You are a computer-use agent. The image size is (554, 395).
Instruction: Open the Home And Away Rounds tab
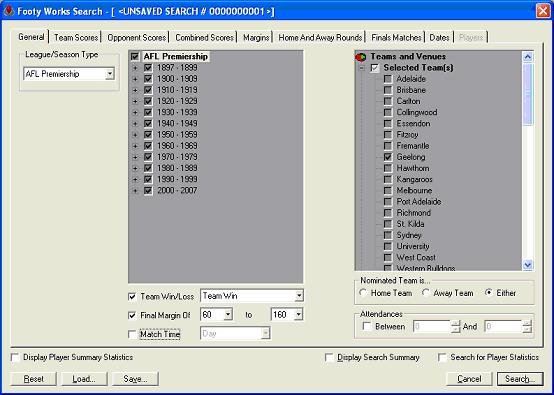point(320,37)
